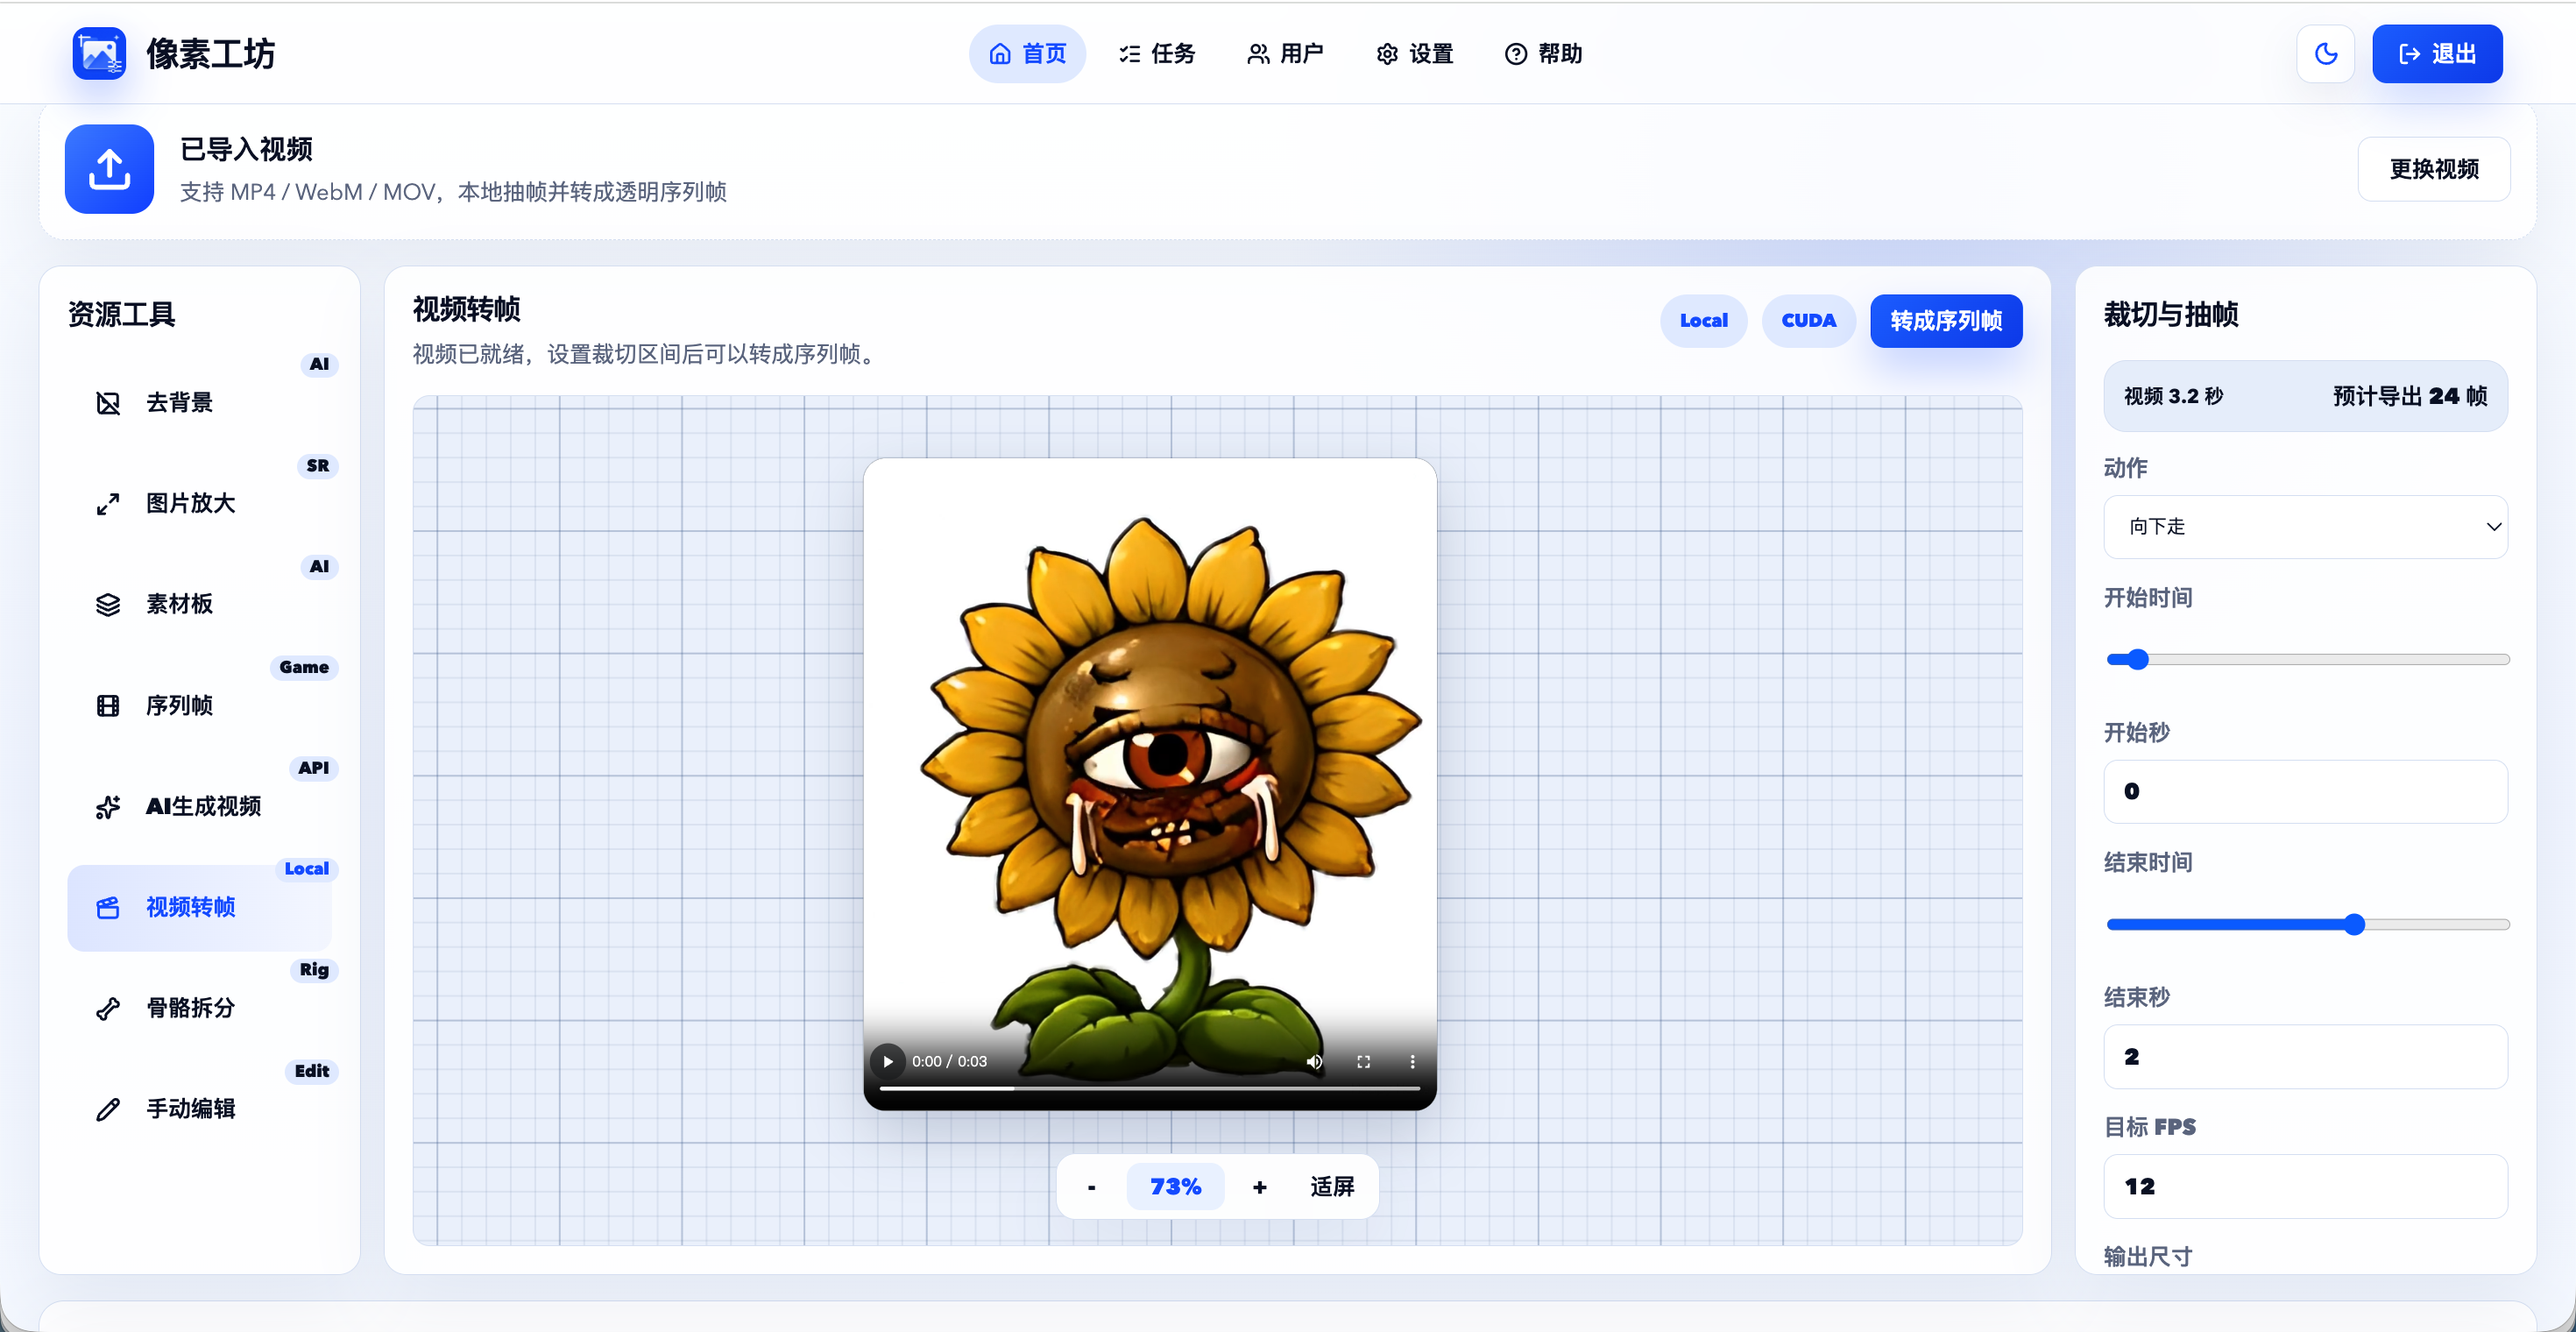Screen dimensions: 2576x1332
Task: Select the 序列帧 film icon
Action: click(x=108, y=706)
